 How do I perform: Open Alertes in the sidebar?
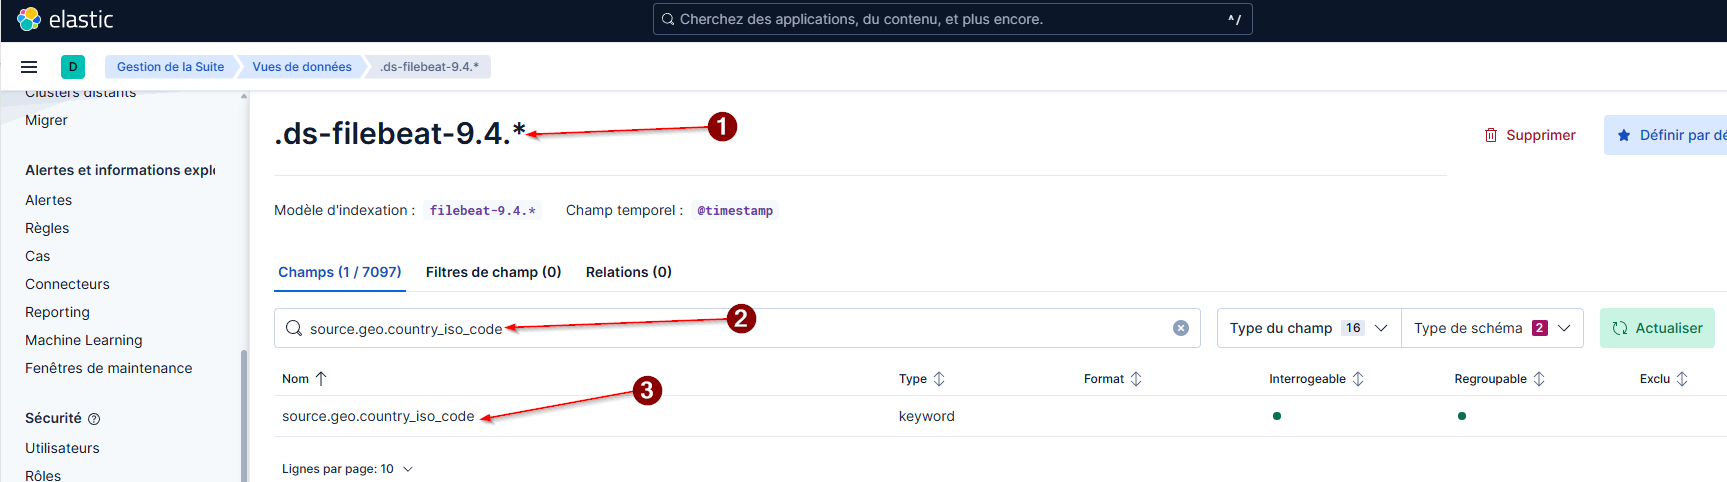[x=48, y=200]
